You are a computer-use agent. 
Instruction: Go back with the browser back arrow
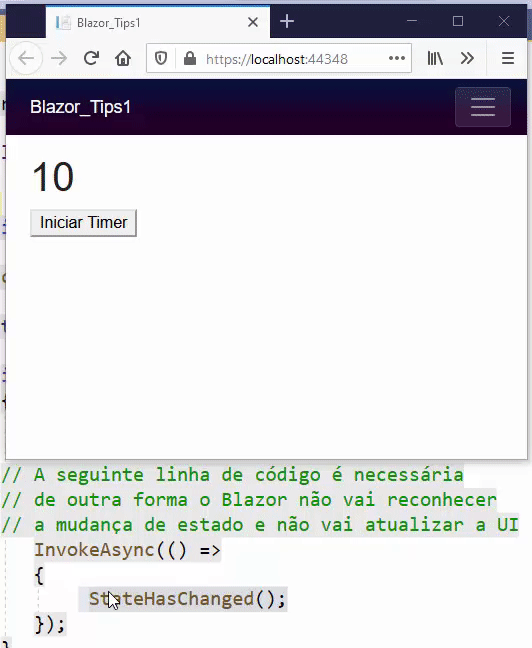[26, 58]
